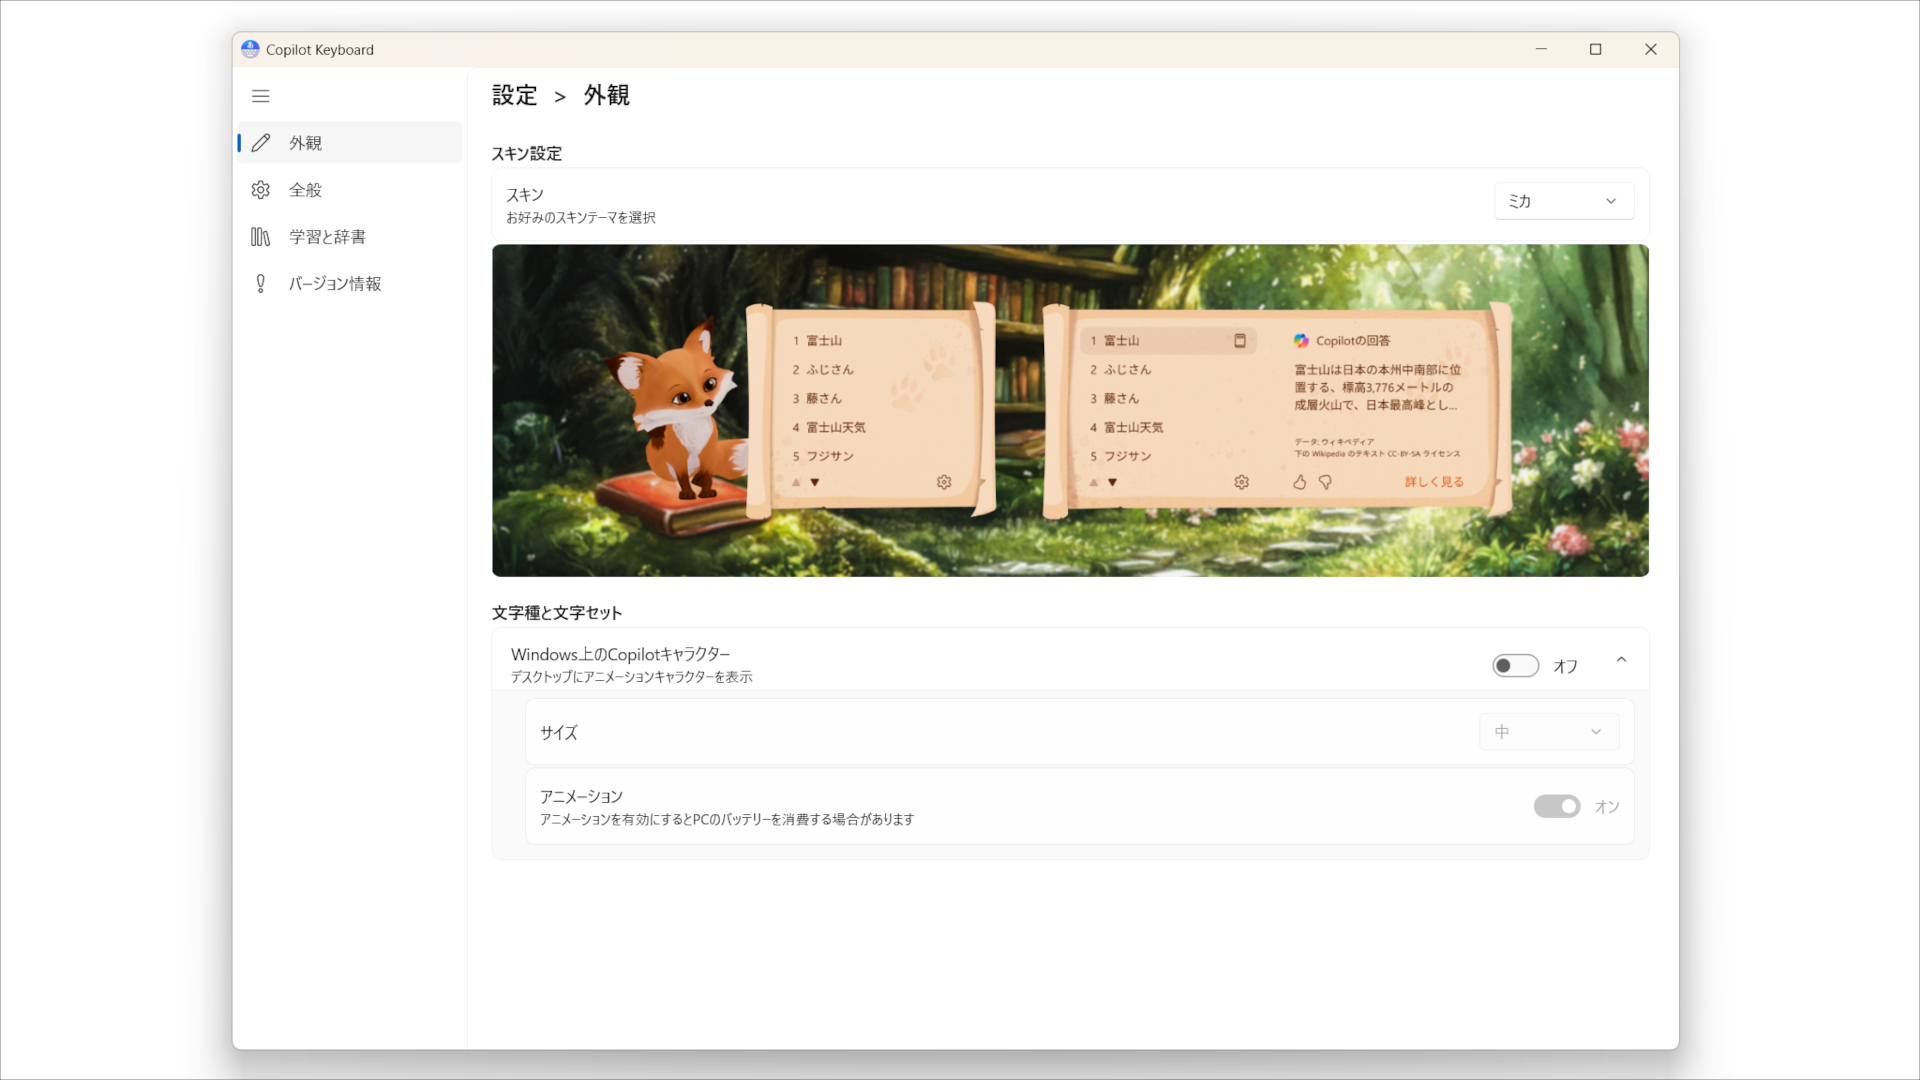
Task: Turn off the アニメーション switch
Action: click(x=1557, y=806)
